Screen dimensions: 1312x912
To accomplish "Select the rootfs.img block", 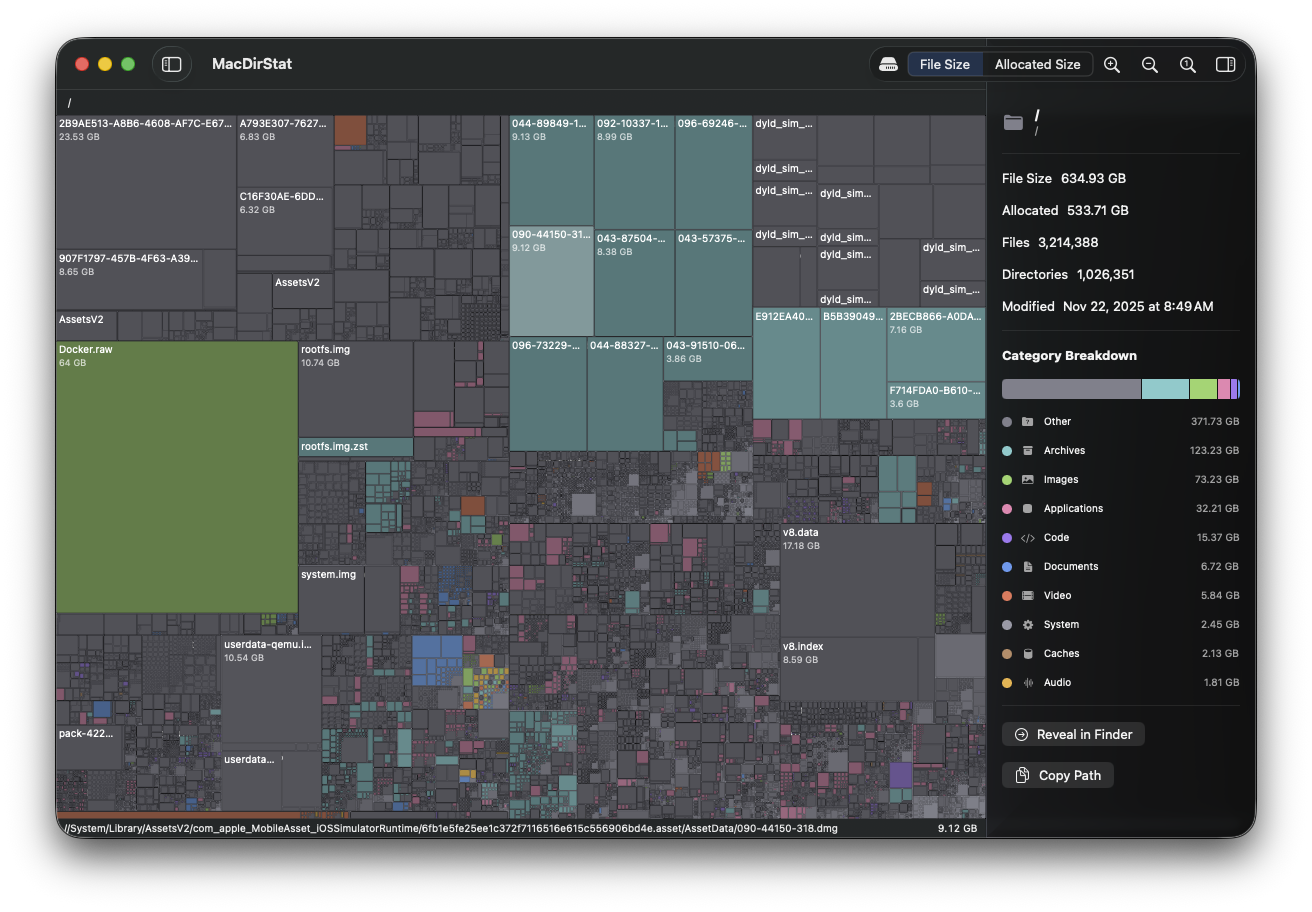I will (x=356, y=389).
